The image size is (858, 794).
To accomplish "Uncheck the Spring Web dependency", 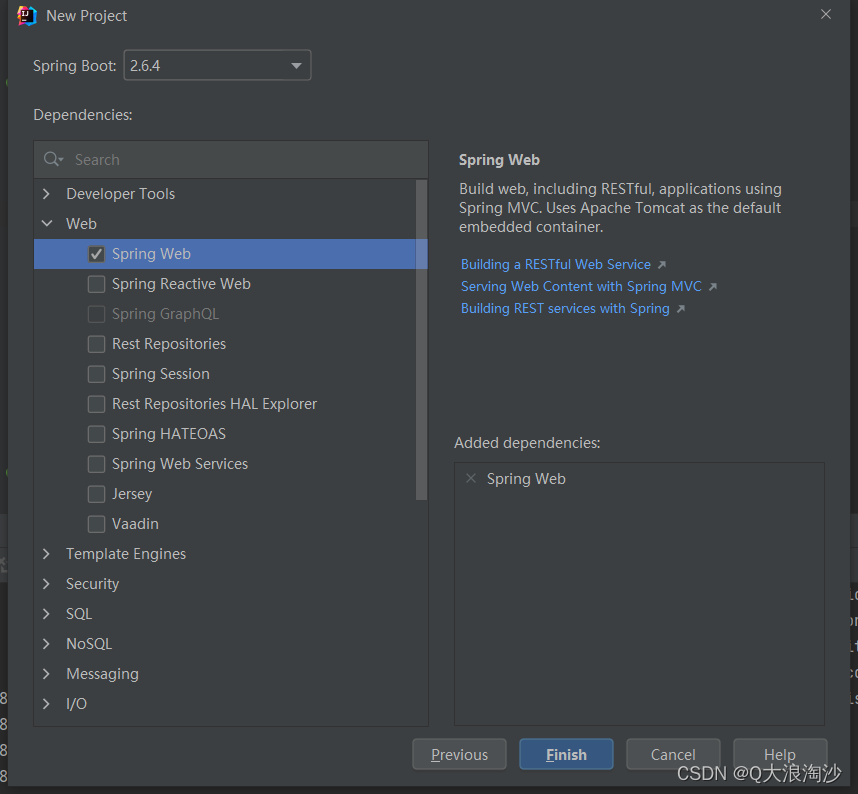I will pyautogui.click(x=96, y=254).
